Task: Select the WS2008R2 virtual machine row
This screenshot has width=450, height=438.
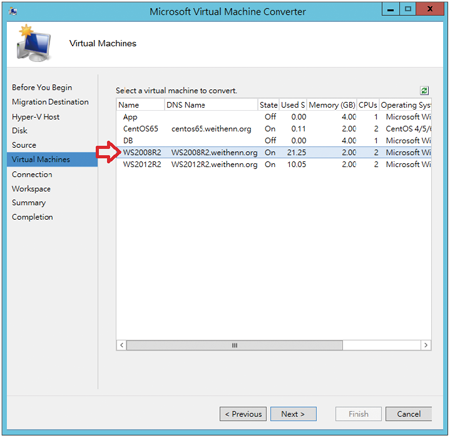Action: [x=274, y=153]
